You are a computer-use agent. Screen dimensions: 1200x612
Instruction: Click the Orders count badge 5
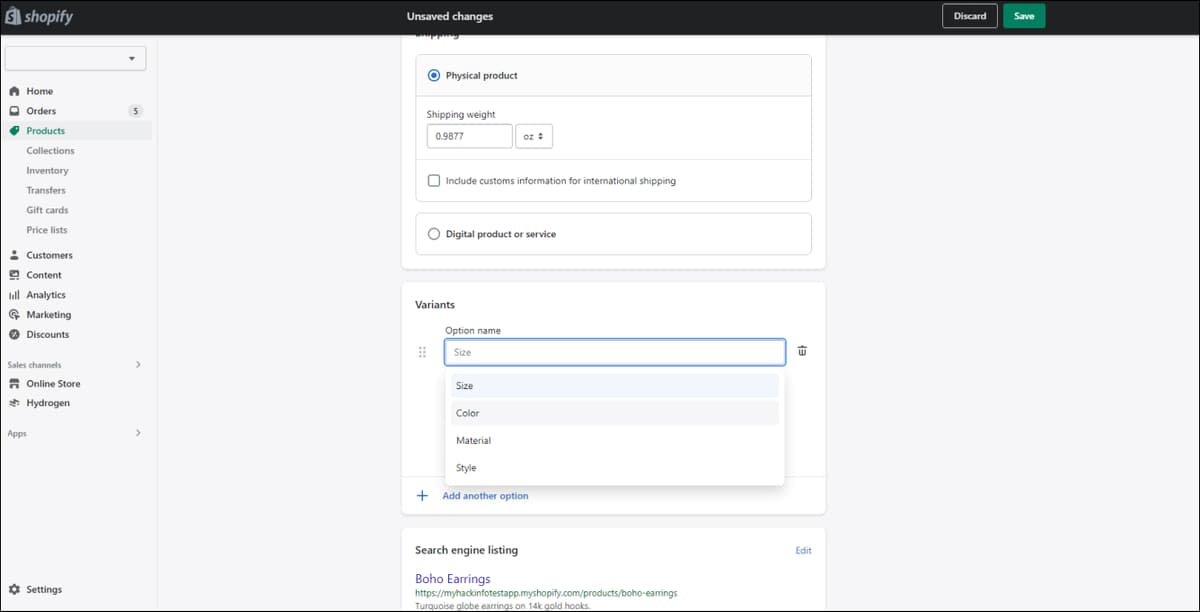[x=136, y=111]
